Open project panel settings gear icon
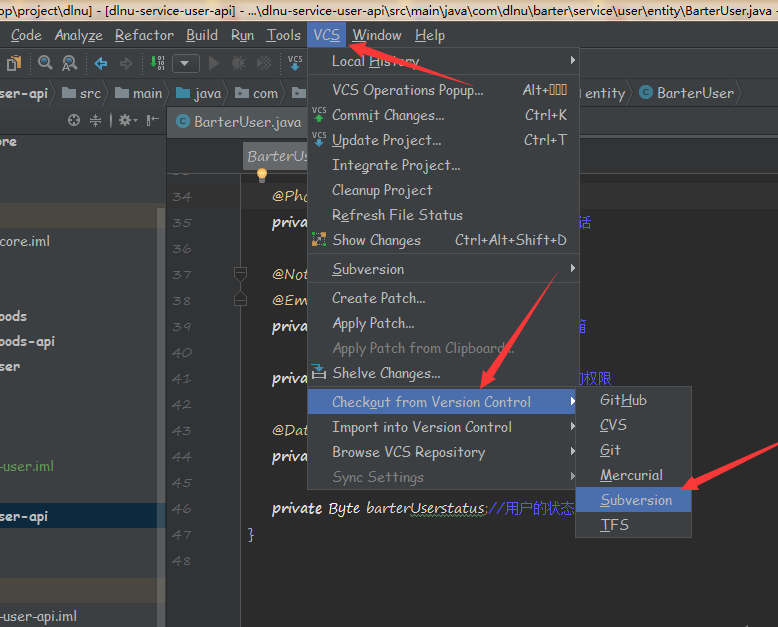The width and height of the screenshot is (778, 627). pyautogui.click(x=126, y=121)
